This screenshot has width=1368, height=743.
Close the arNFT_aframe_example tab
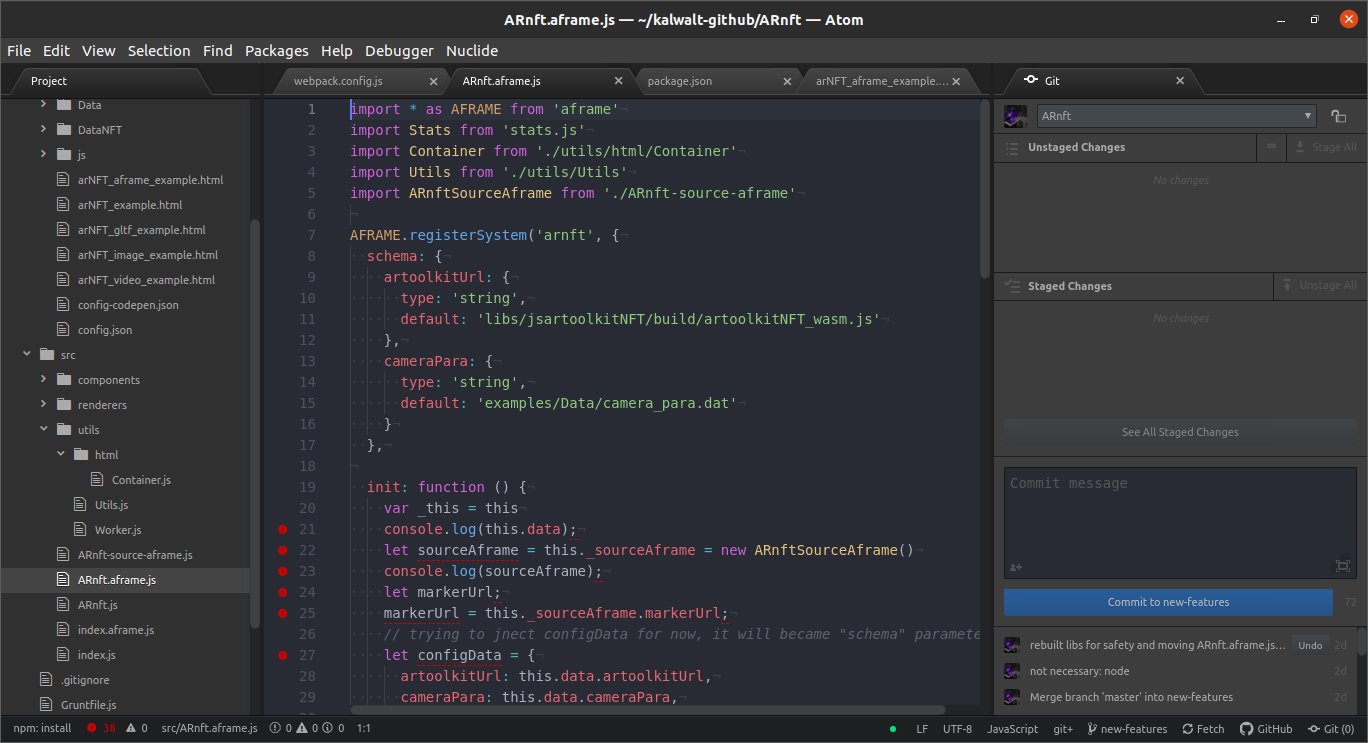(957, 81)
